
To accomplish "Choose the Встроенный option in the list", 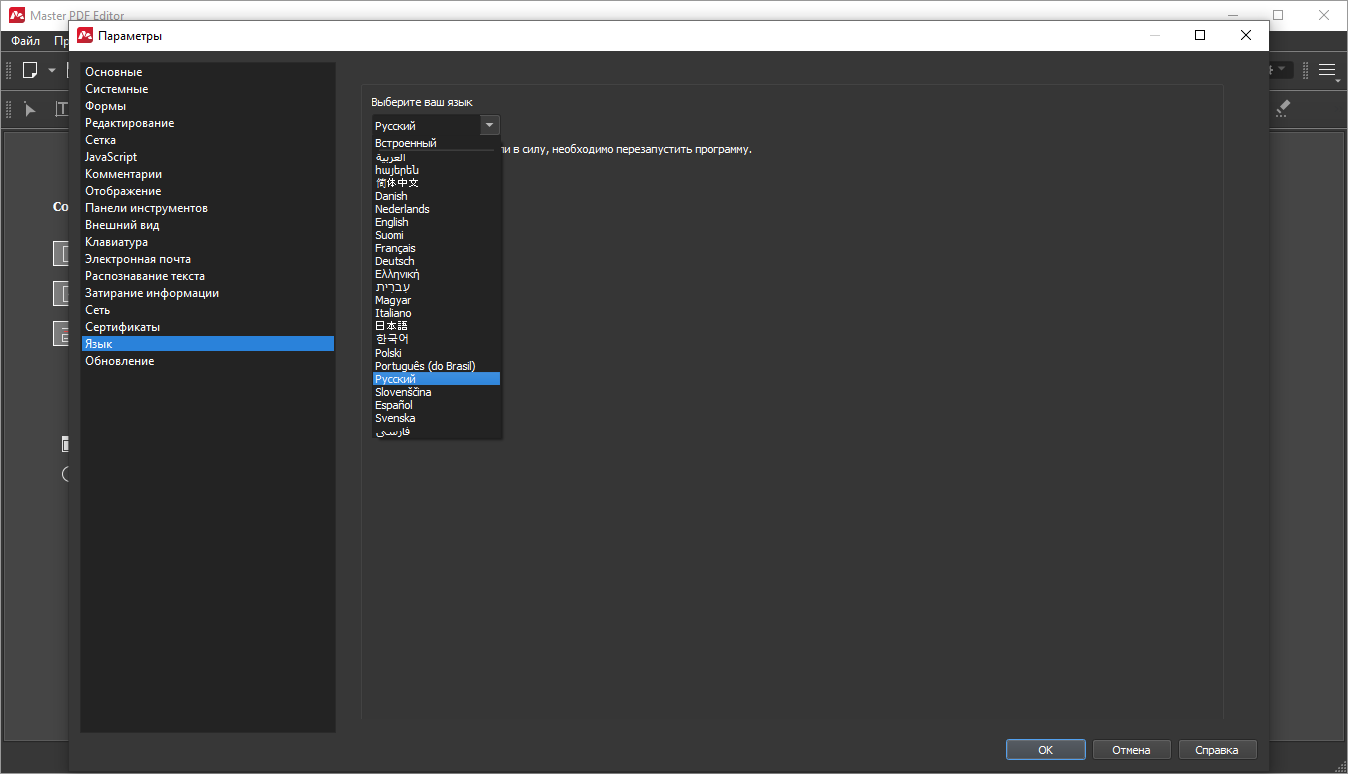I will pyautogui.click(x=406, y=143).
